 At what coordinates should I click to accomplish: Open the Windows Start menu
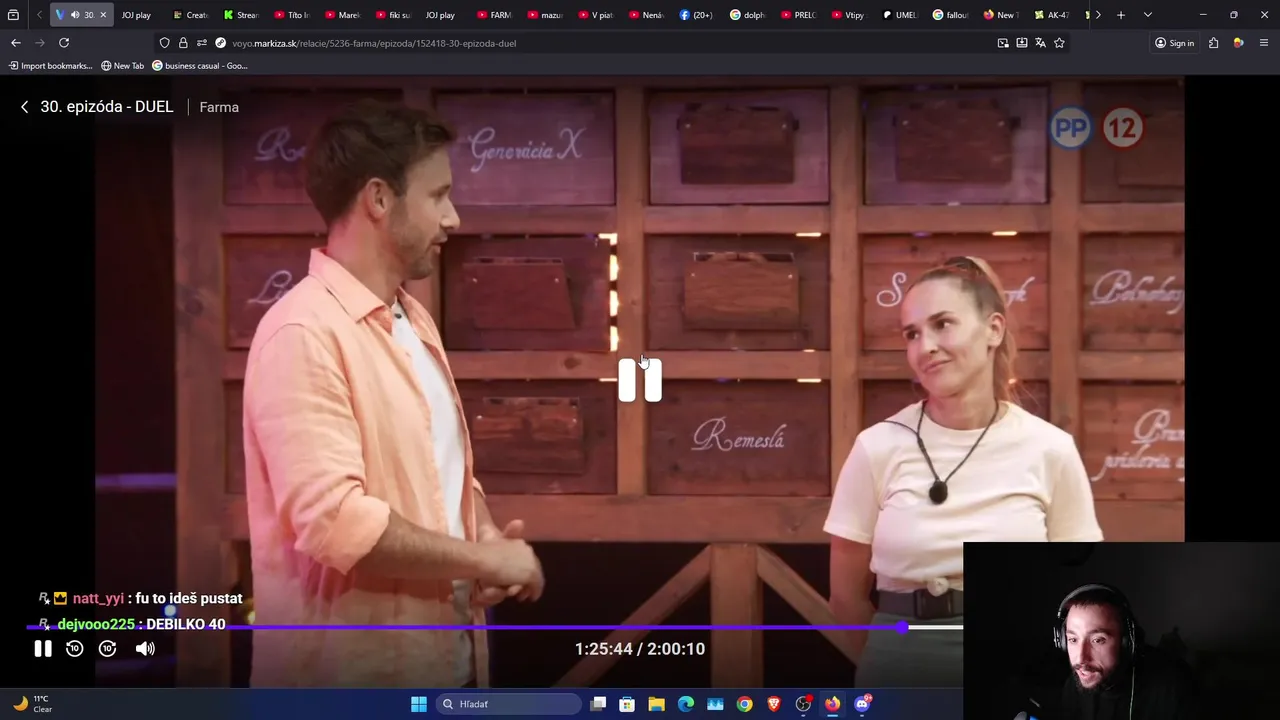pyautogui.click(x=419, y=704)
